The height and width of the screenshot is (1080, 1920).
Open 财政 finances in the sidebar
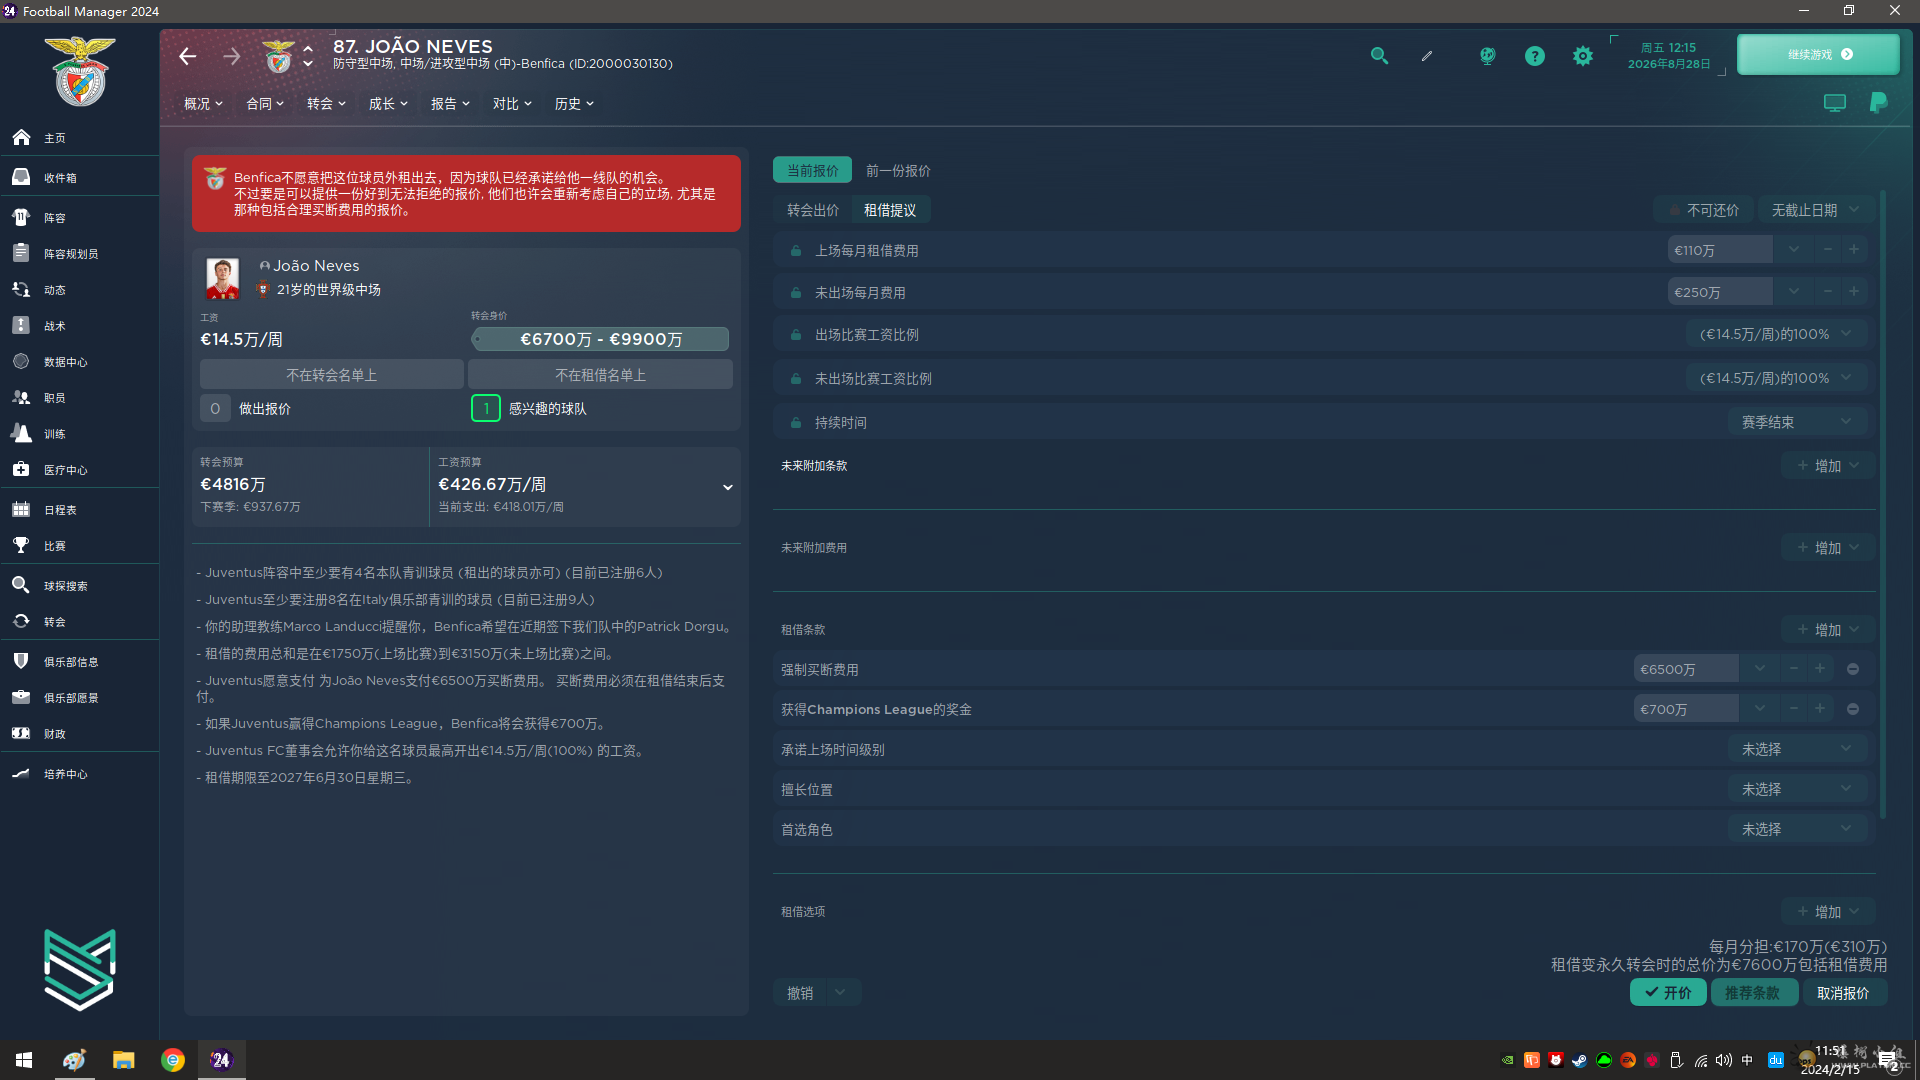(79, 734)
